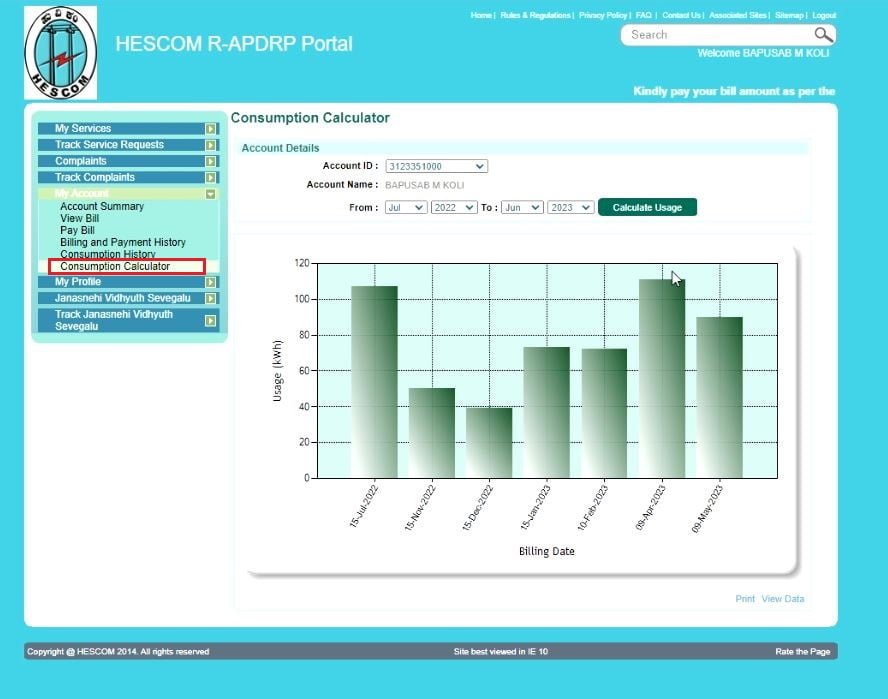This screenshot has height=699, width=888.
Task: Click the Billing Date axis label
Action: [547, 551]
